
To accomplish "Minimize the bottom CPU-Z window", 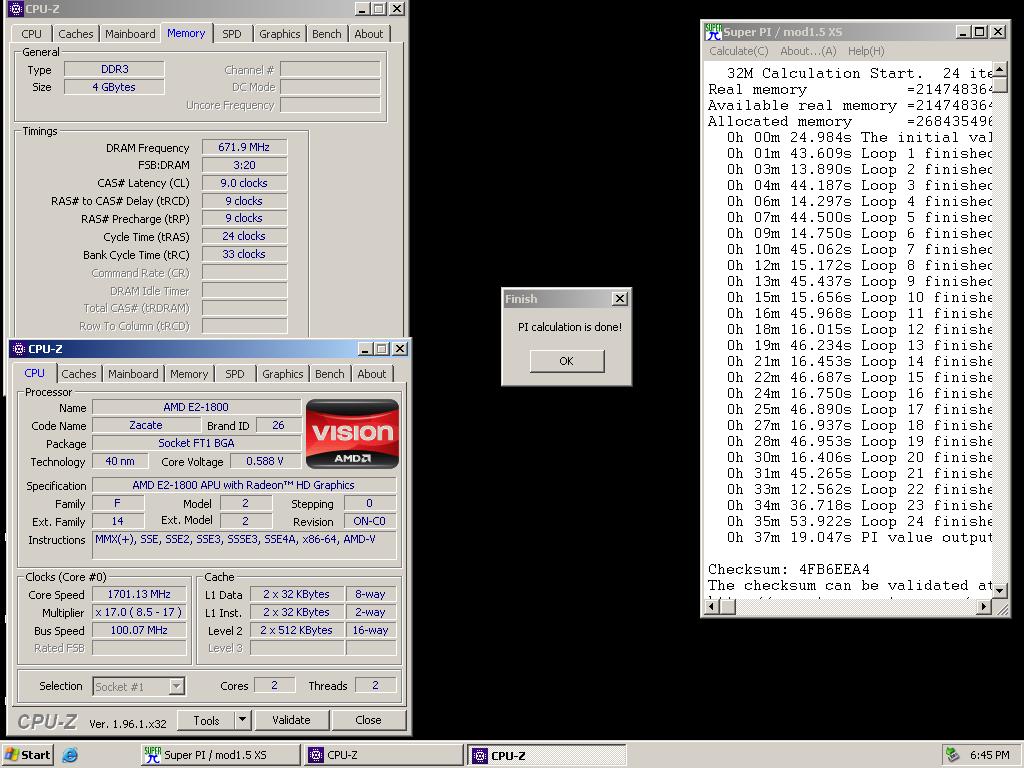I will 366,349.
